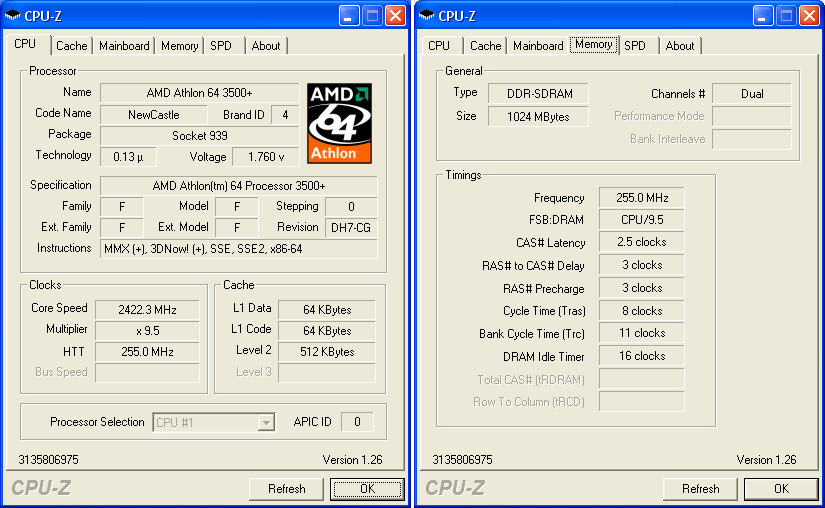825x508 pixels.
Task: Click the CPU-Z app icon in right window title bar
Action: coord(427,16)
